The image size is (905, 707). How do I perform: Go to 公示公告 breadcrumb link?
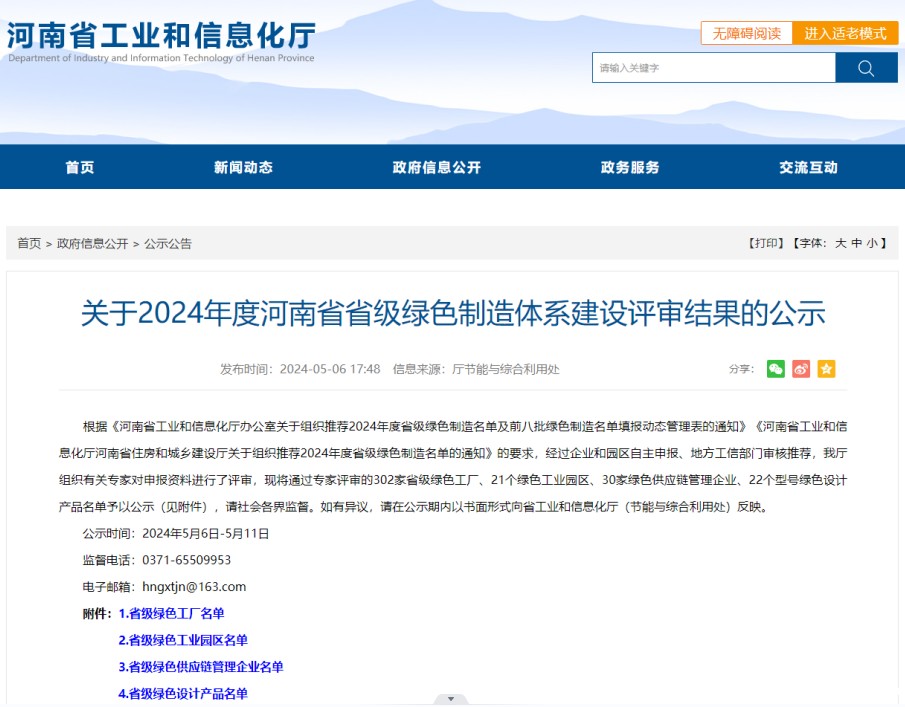(x=168, y=243)
